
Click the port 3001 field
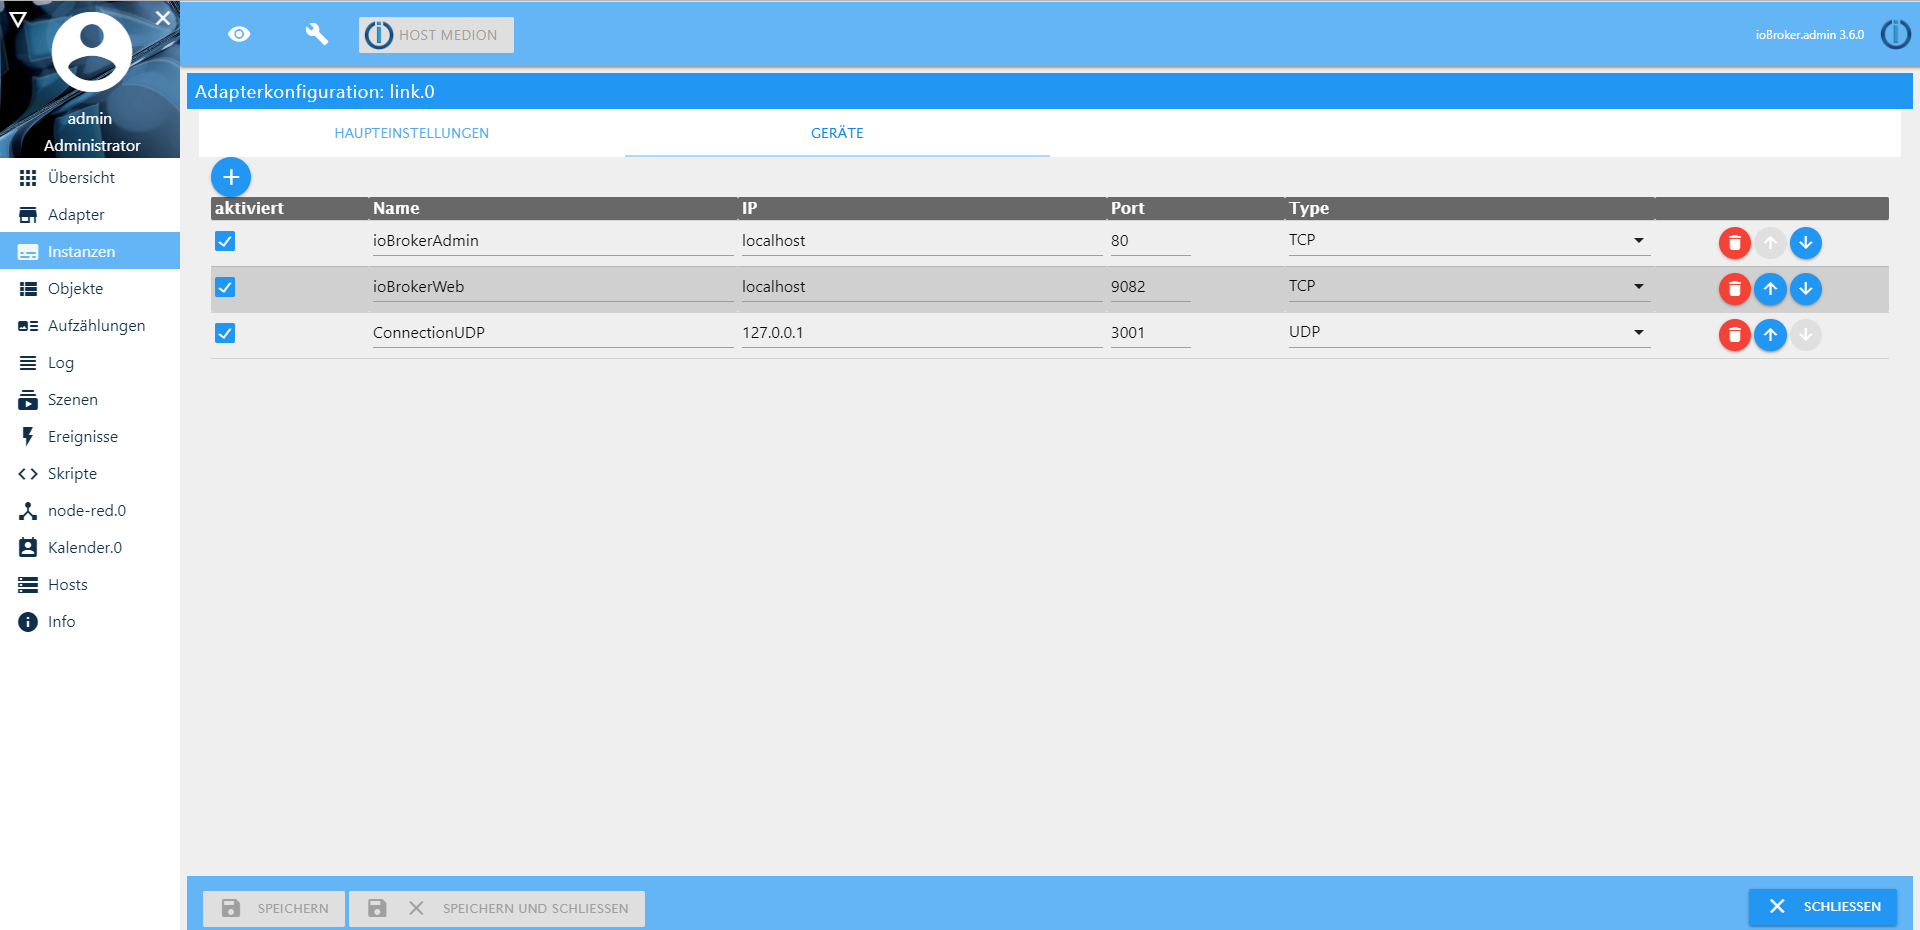click(x=1150, y=333)
